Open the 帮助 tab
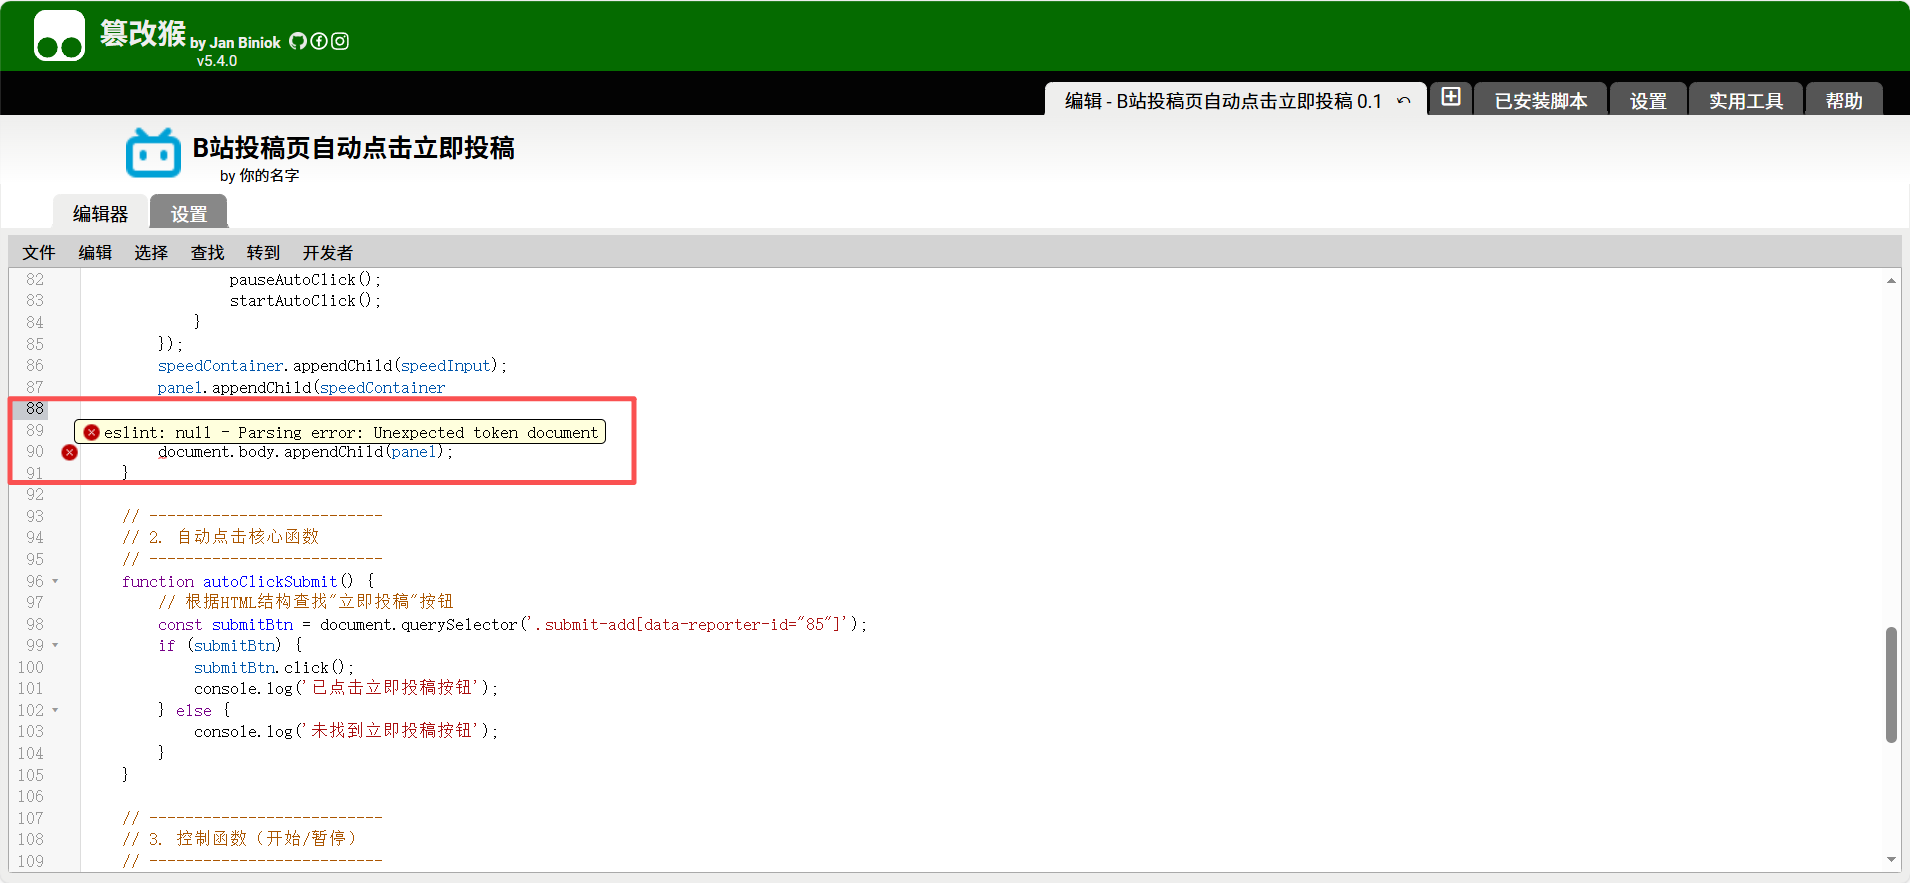The image size is (1910, 883). [1843, 101]
